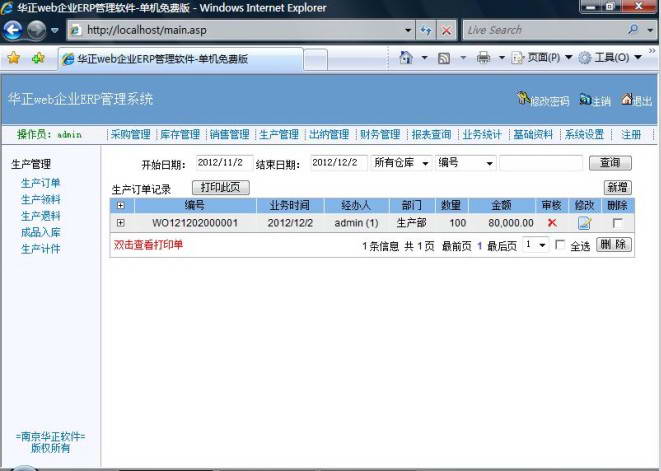
Task: Click the 新增 add button
Action: coord(618,187)
